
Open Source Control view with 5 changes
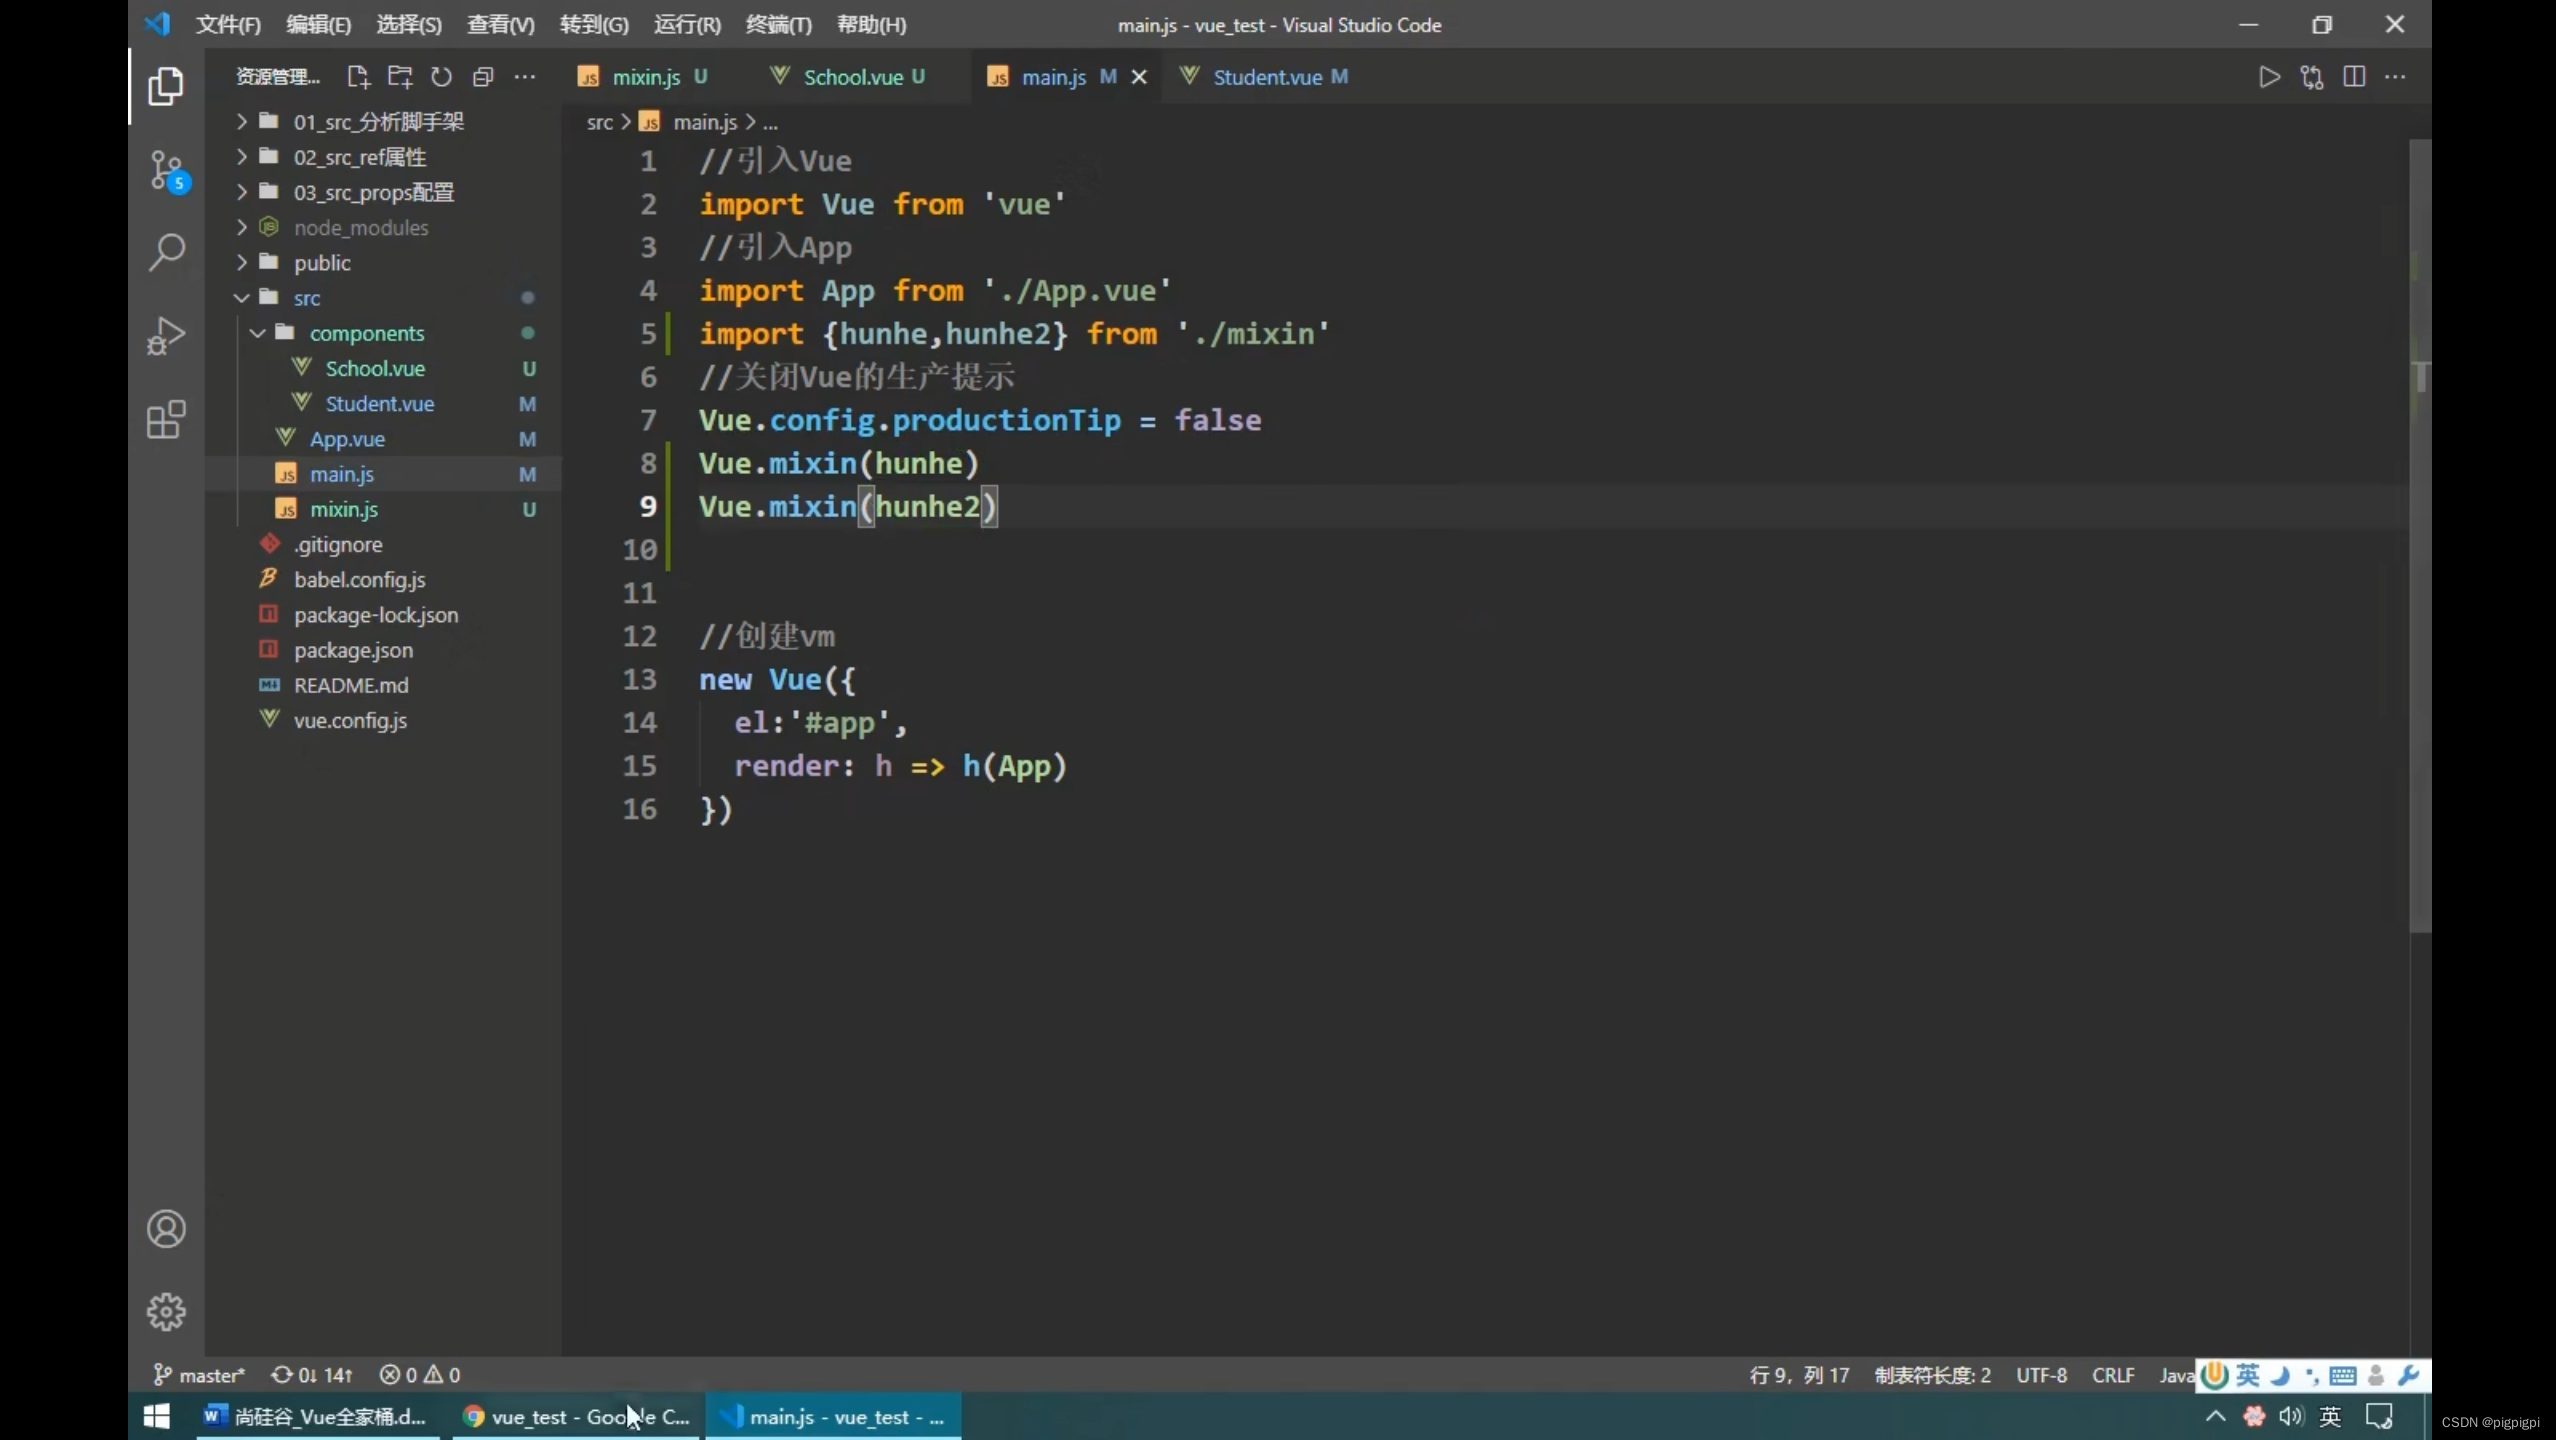click(166, 171)
